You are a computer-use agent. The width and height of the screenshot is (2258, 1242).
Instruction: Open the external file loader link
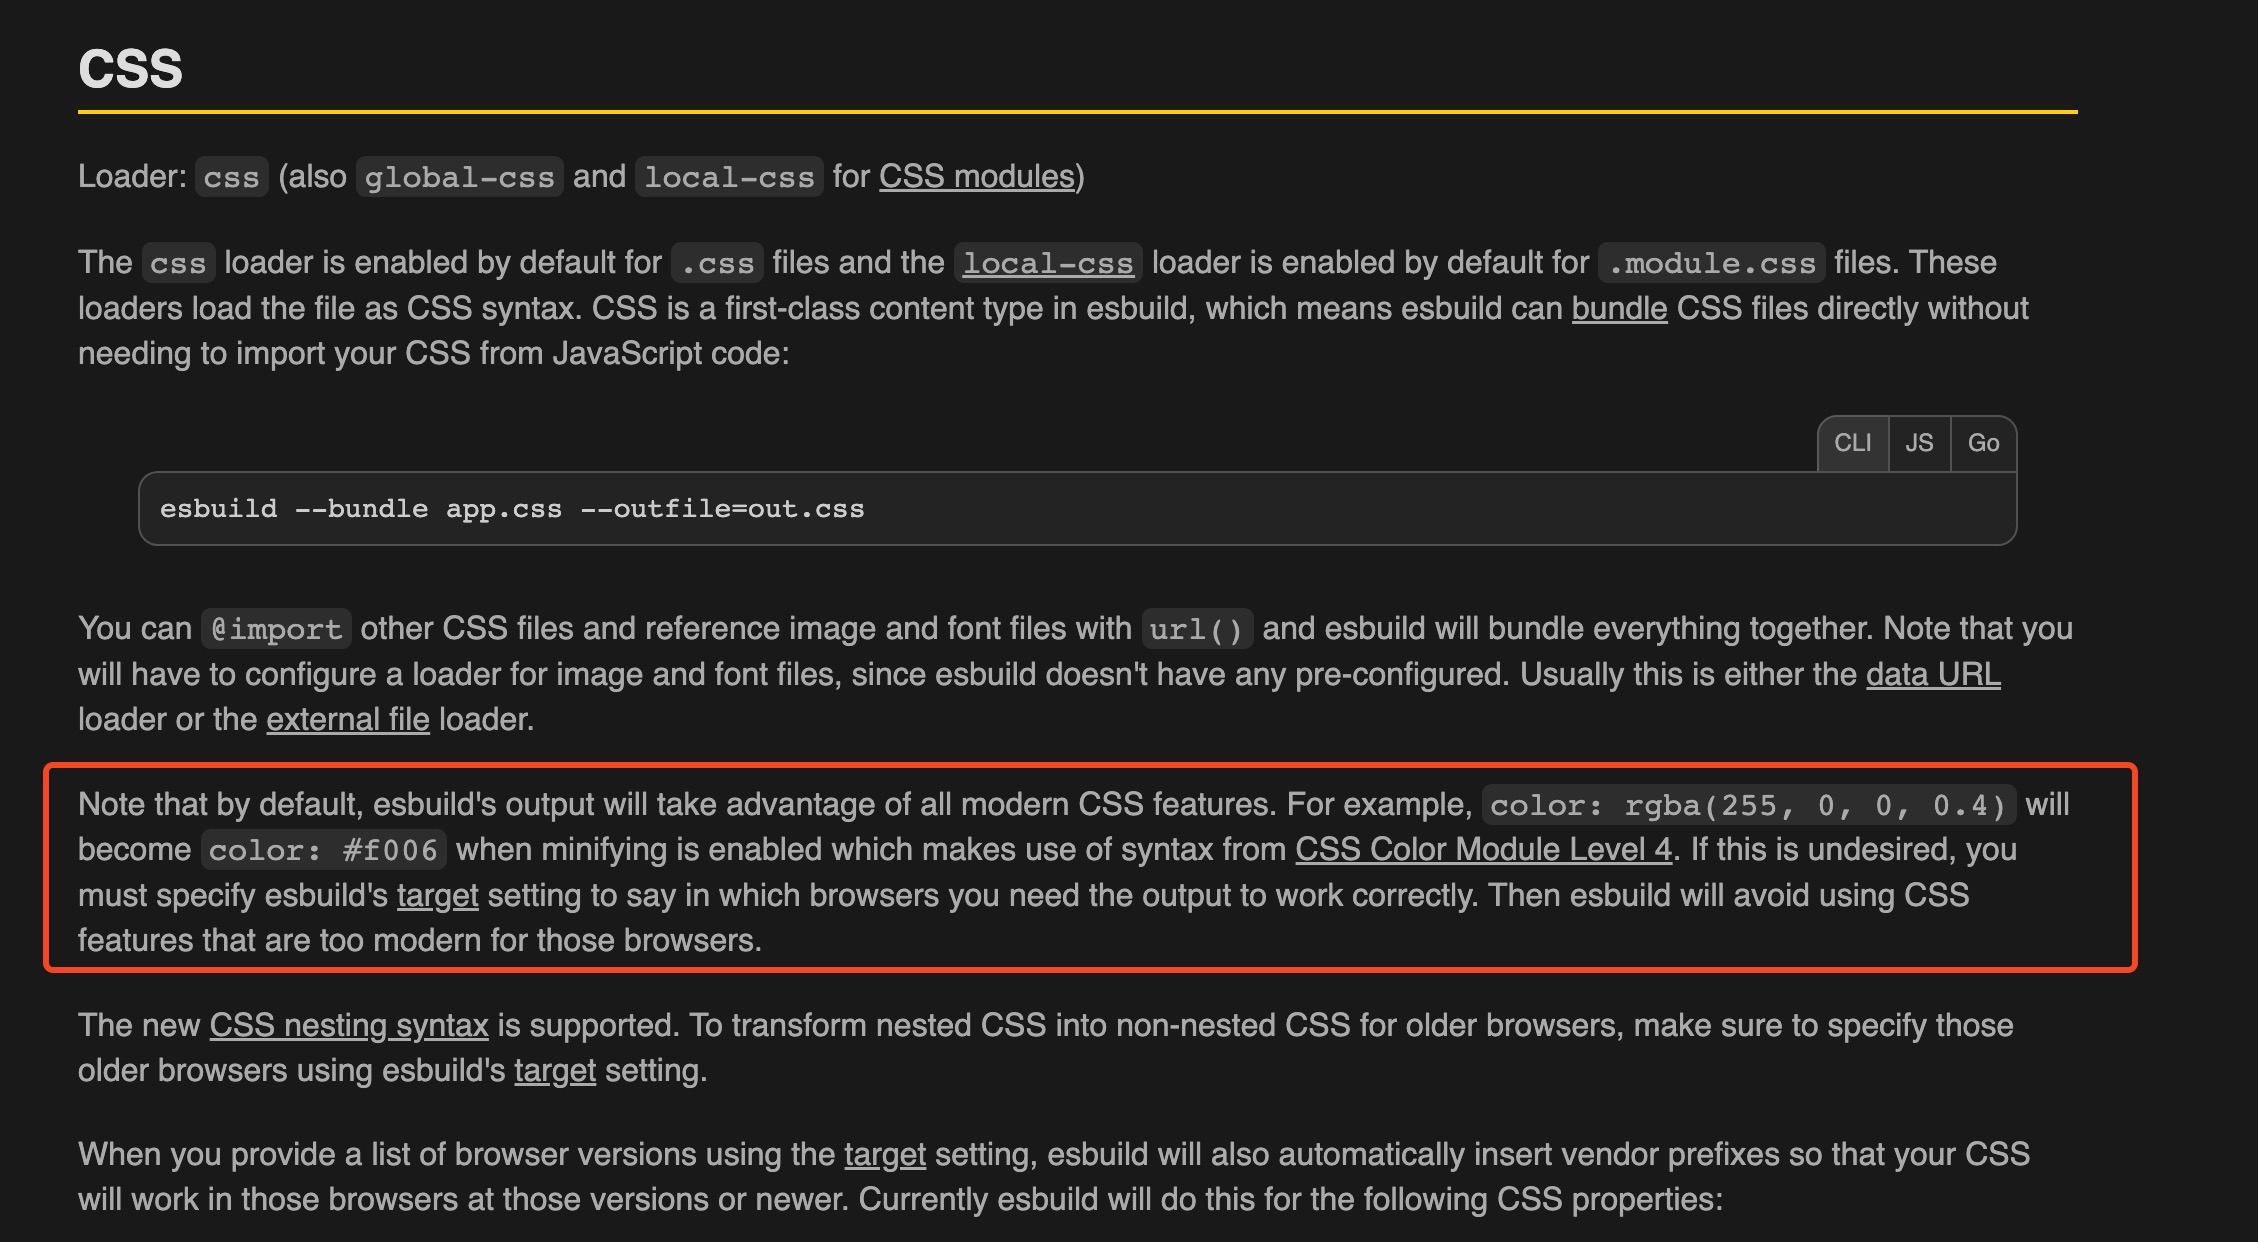tap(347, 719)
